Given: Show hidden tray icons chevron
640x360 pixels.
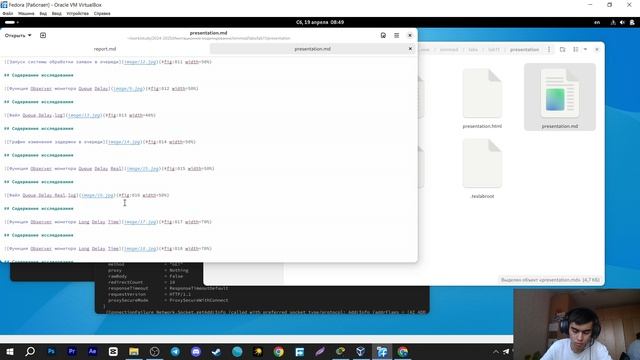Looking at the screenshot, I should [x=496, y=351].
